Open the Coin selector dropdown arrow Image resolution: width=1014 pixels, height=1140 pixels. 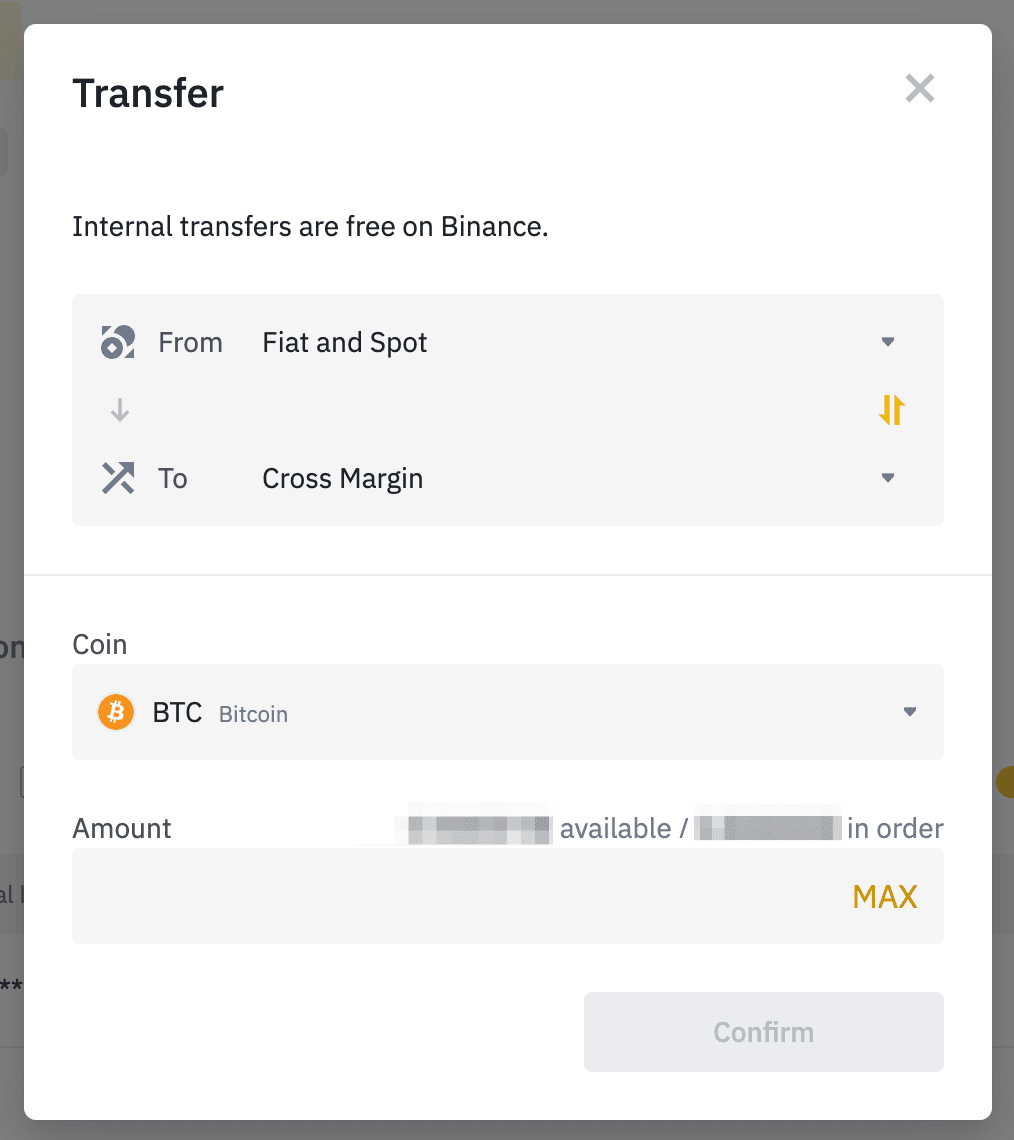click(x=909, y=712)
